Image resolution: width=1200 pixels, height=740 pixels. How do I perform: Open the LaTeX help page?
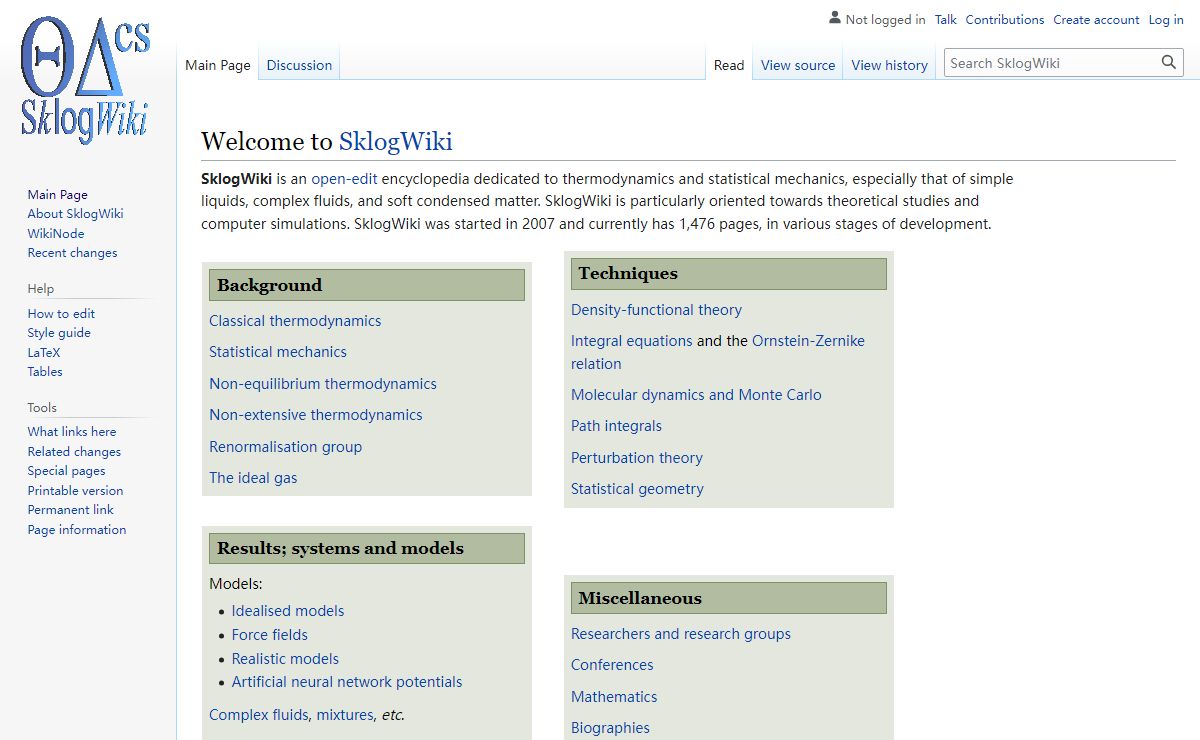click(44, 352)
